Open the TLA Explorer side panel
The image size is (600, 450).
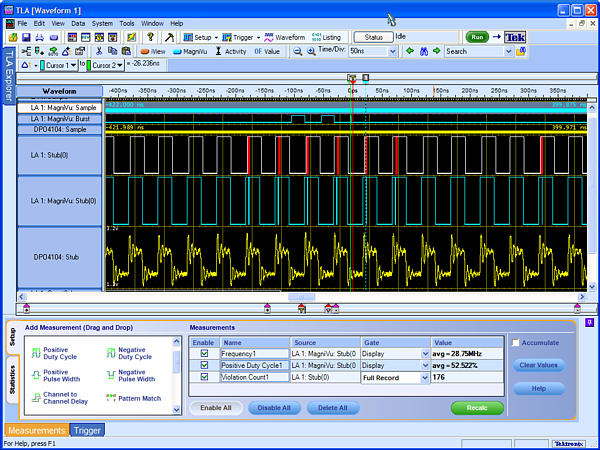9,75
